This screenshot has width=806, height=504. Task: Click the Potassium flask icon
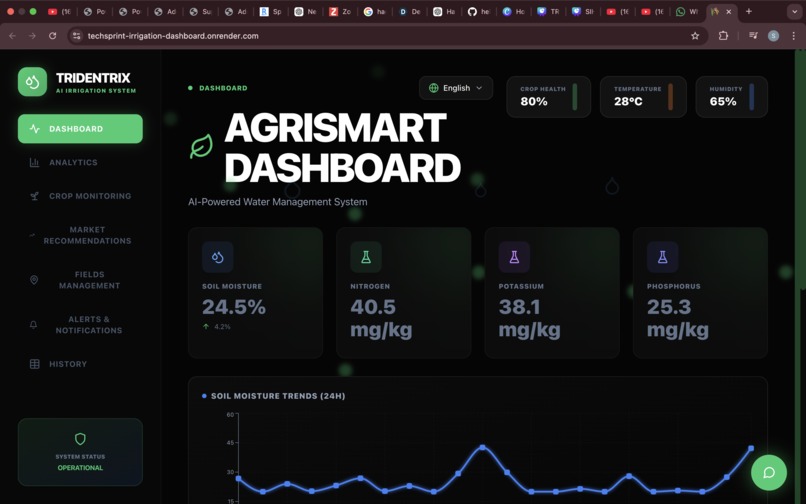click(x=514, y=257)
